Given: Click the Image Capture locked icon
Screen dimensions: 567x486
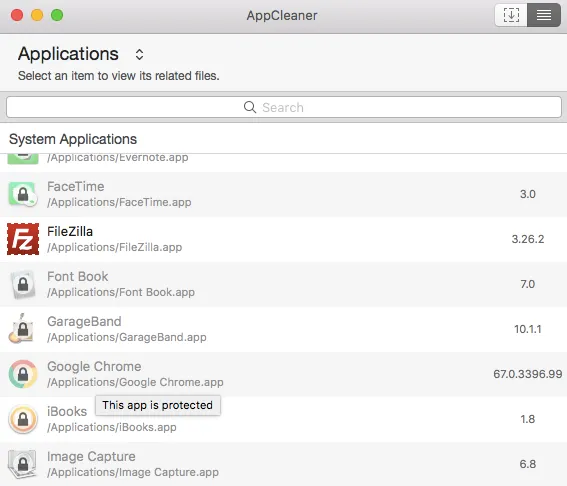Looking at the screenshot, I should click(x=23, y=464).
